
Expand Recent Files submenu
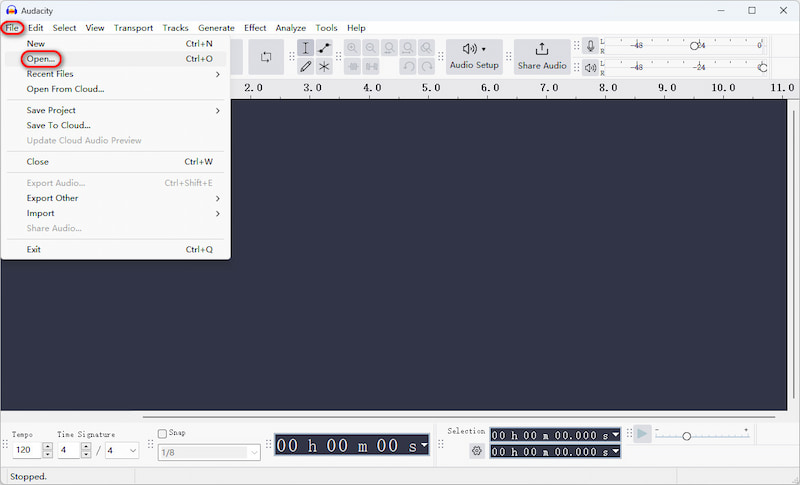116,74
